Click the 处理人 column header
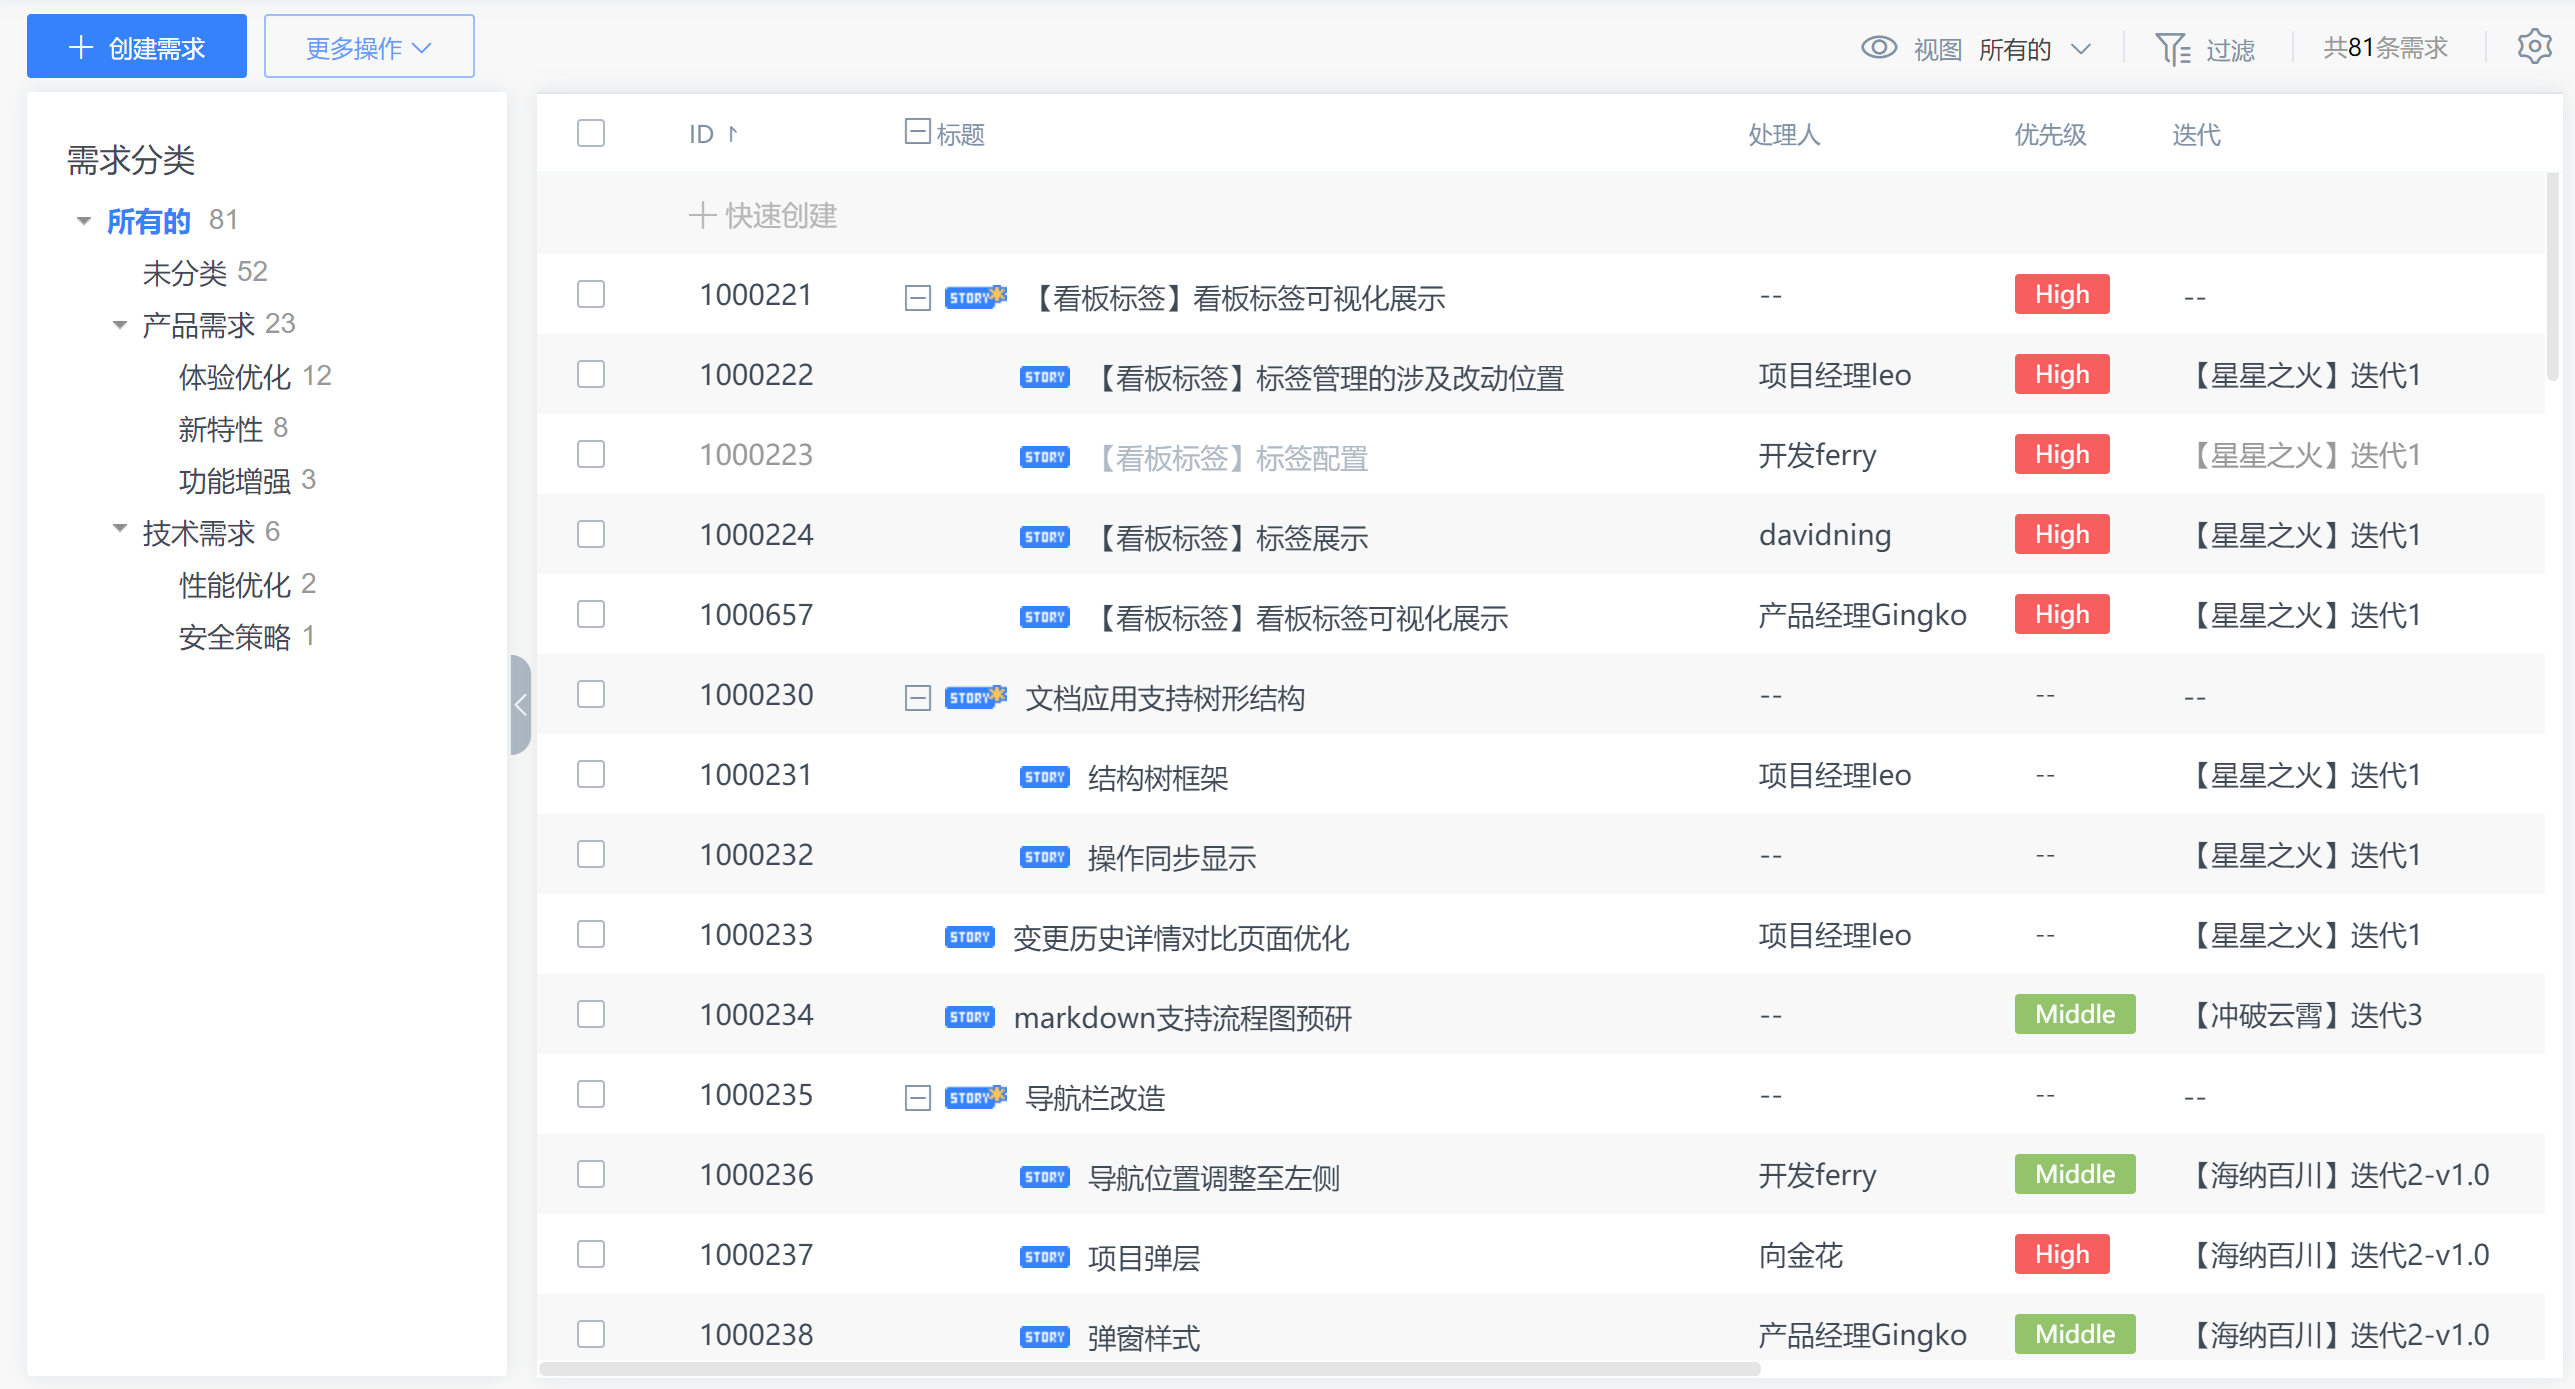Image resolution: width=2575 pixels, height=1389 pixels. pyautogui.click(x=1784, y=134)
